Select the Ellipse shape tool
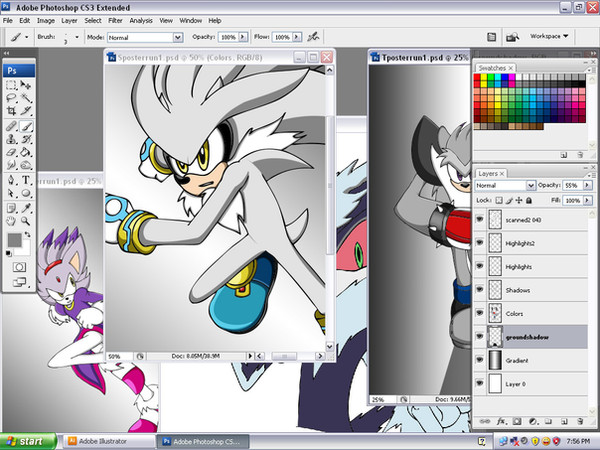Screen dimensions: 600x450 coord(26,193)
